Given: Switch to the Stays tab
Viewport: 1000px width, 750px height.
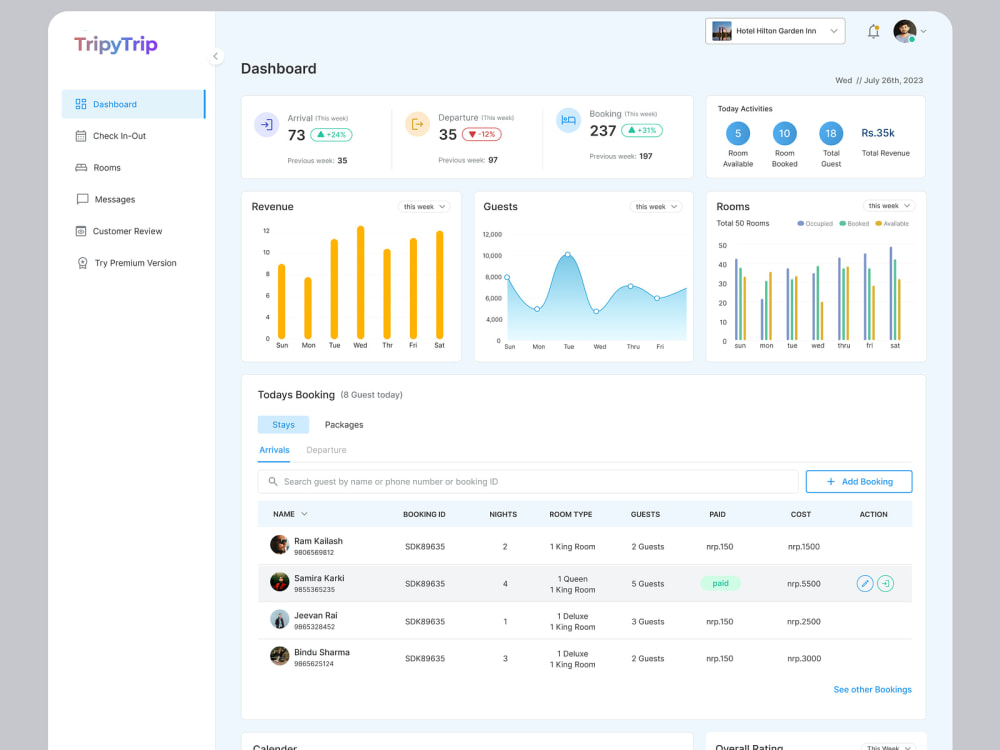Looking at the screenshot, I should (283, 425).
